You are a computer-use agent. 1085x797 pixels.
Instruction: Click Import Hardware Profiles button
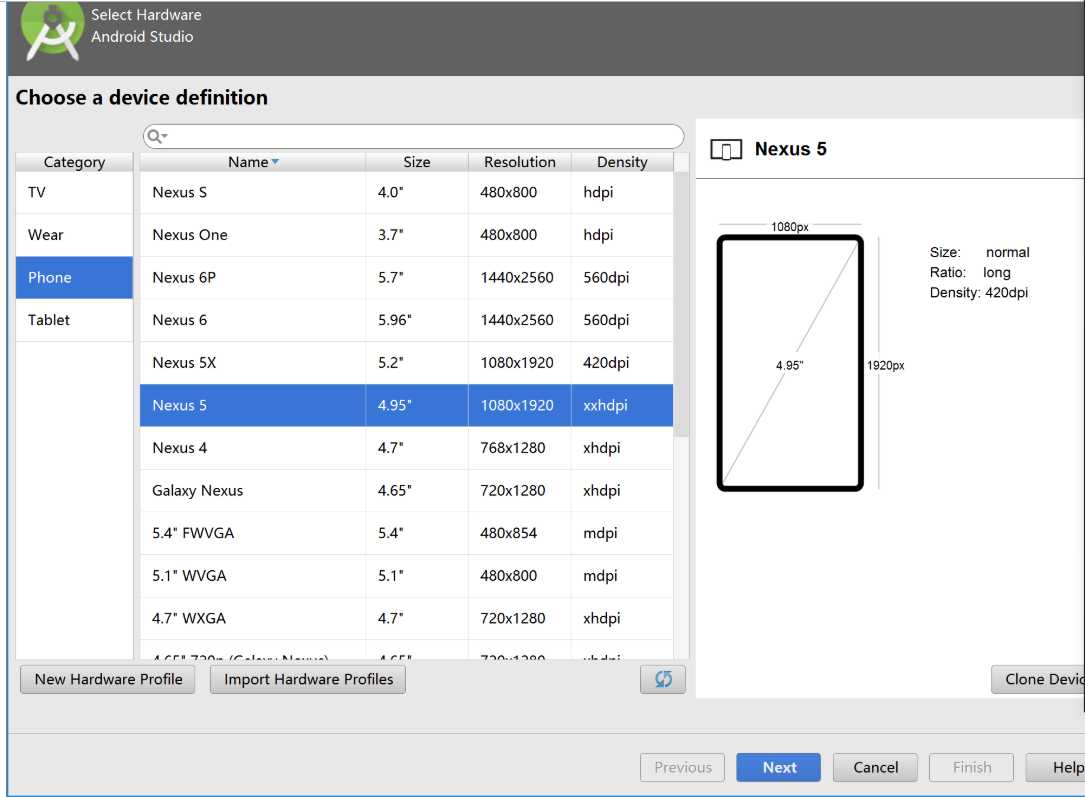pos(308,679)
